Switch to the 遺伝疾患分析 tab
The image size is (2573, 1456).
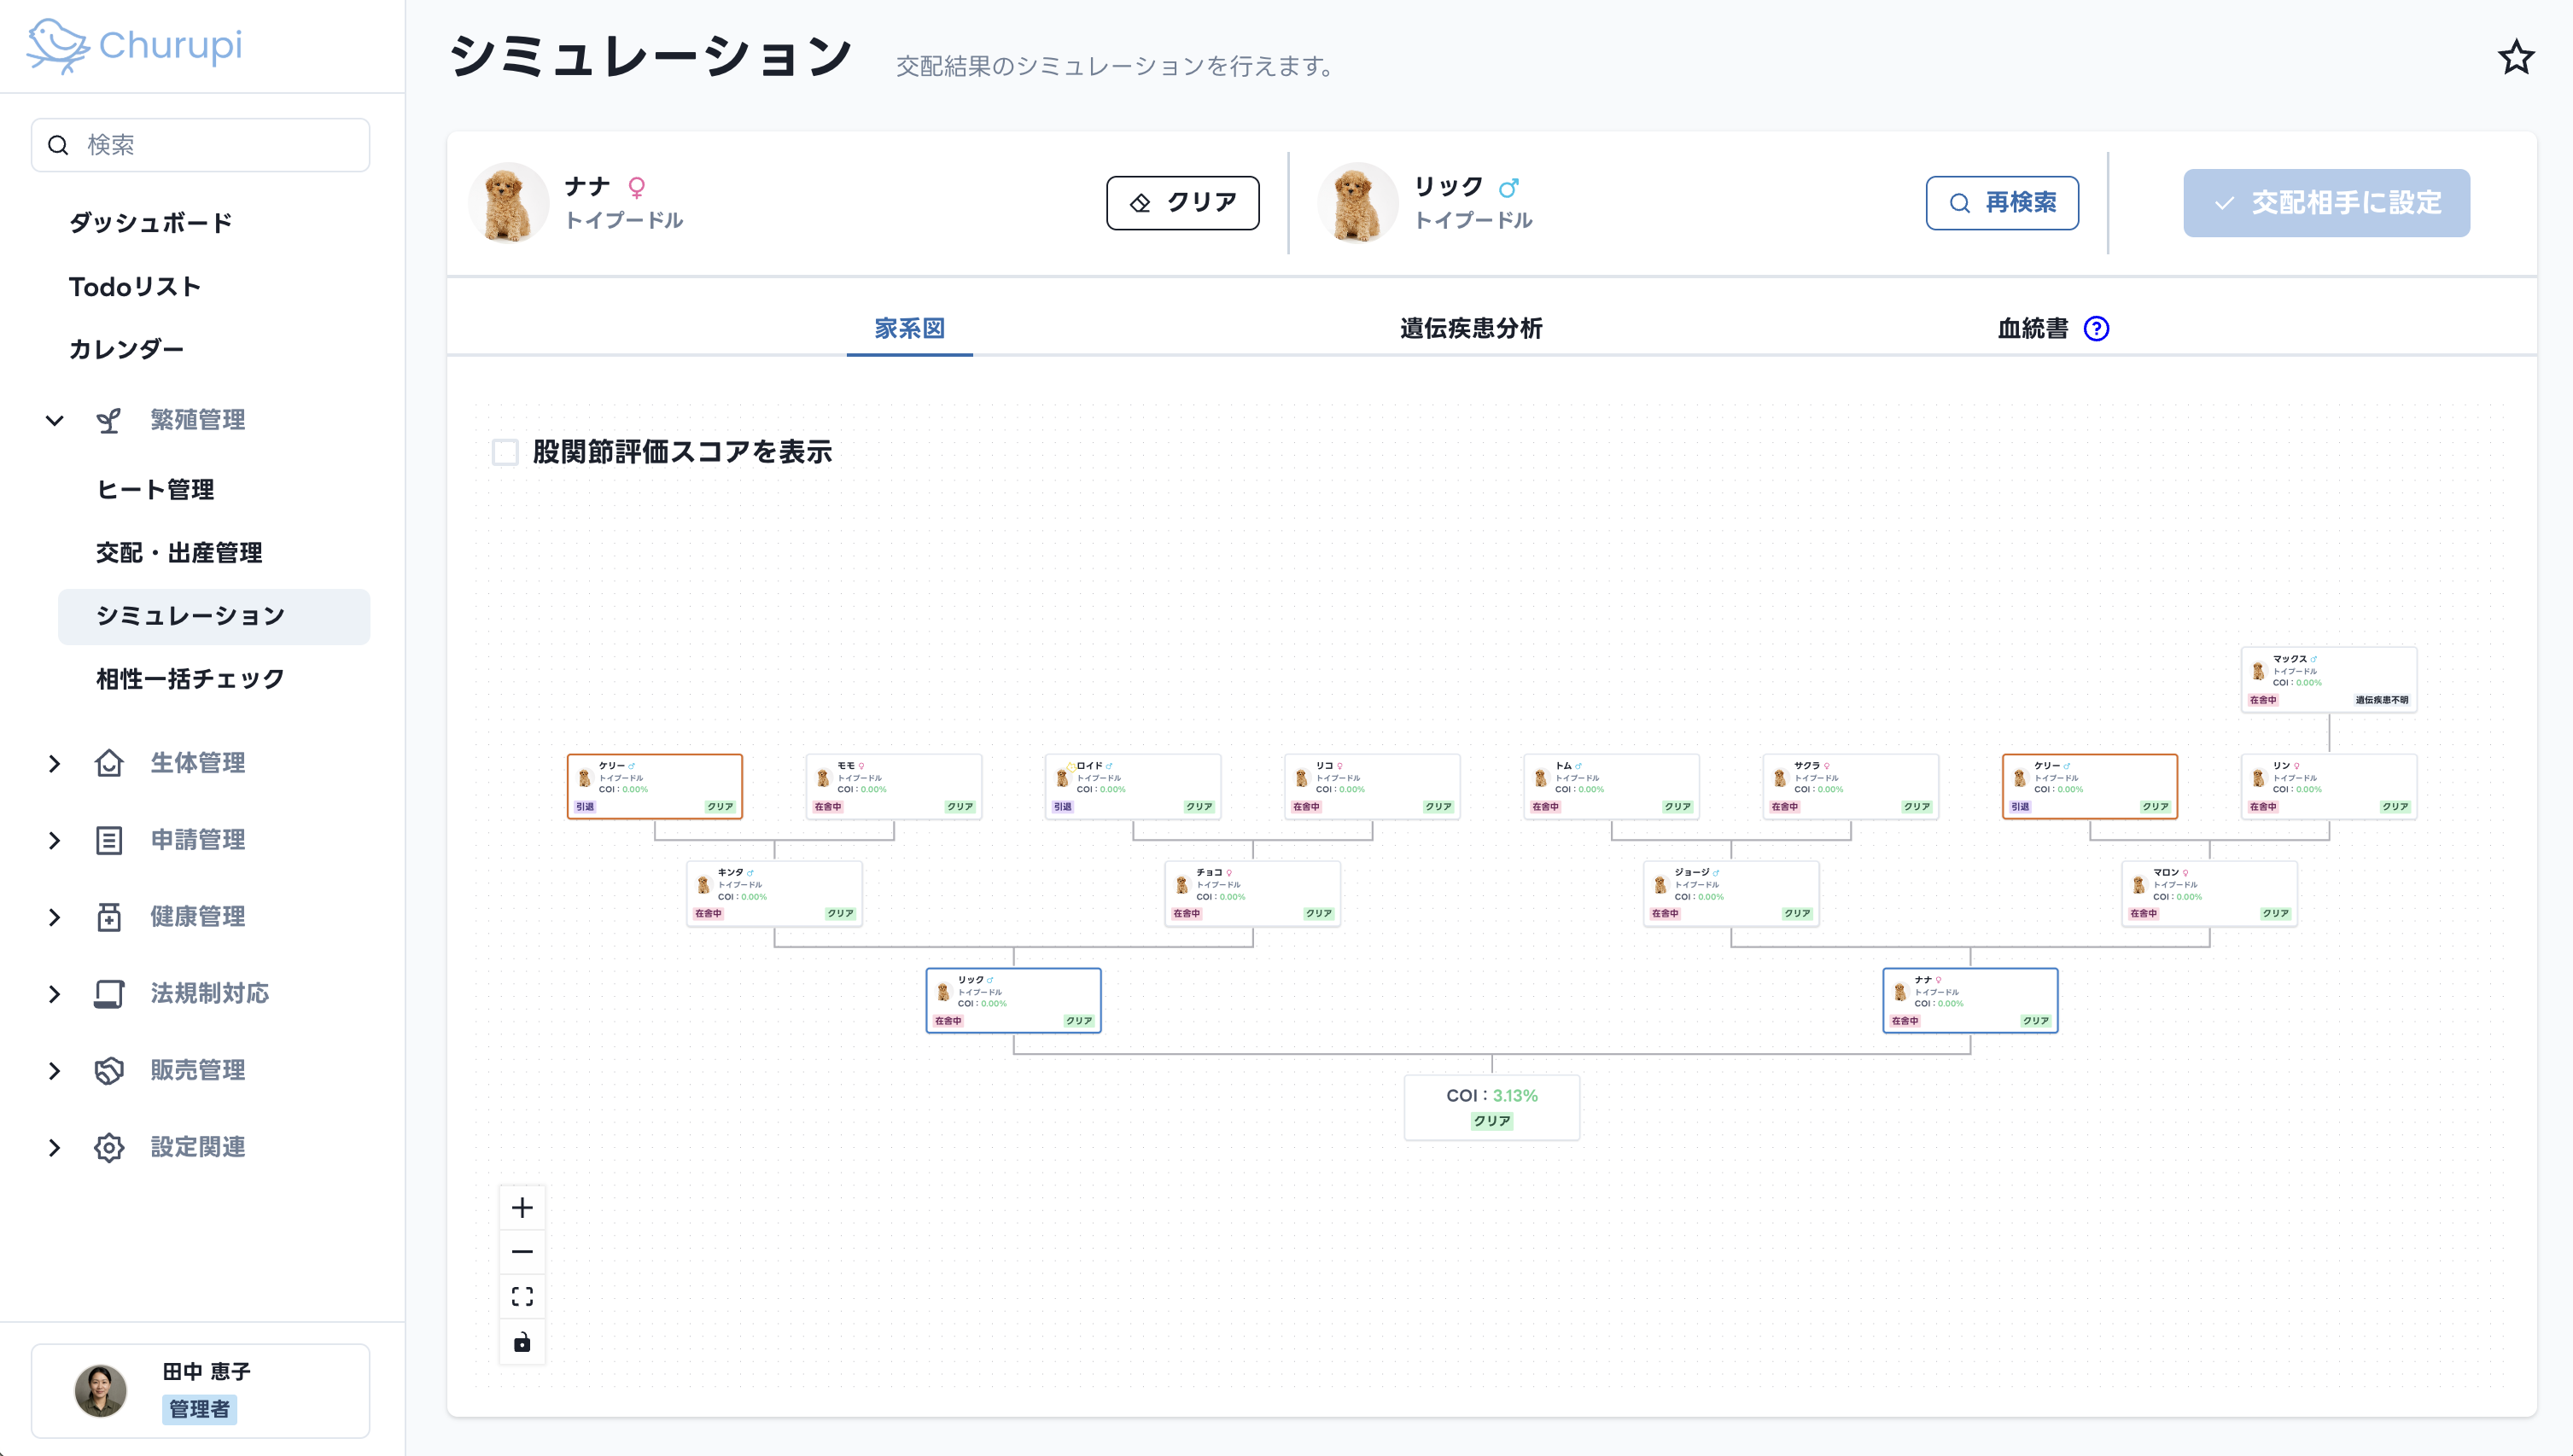[x=1469, y=328]
